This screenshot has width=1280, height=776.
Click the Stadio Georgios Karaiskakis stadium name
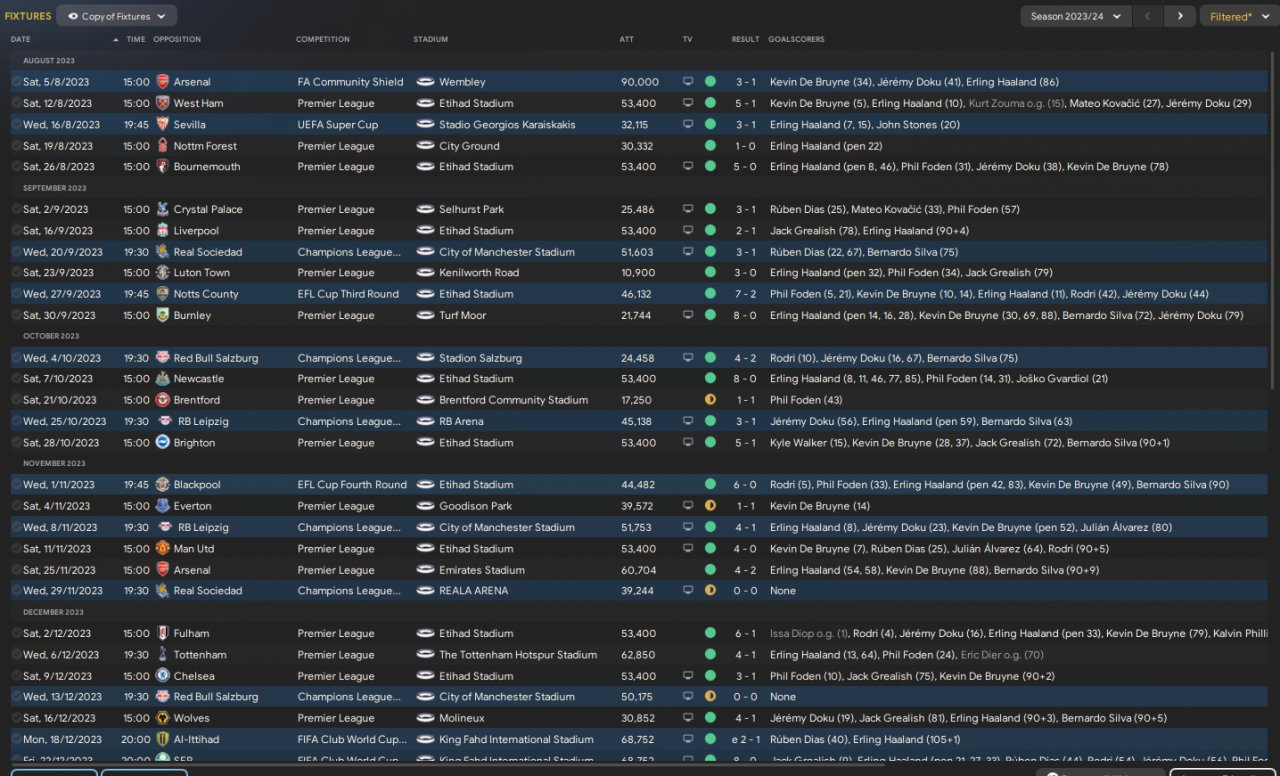pyautogui.click(x=508, y=125)
